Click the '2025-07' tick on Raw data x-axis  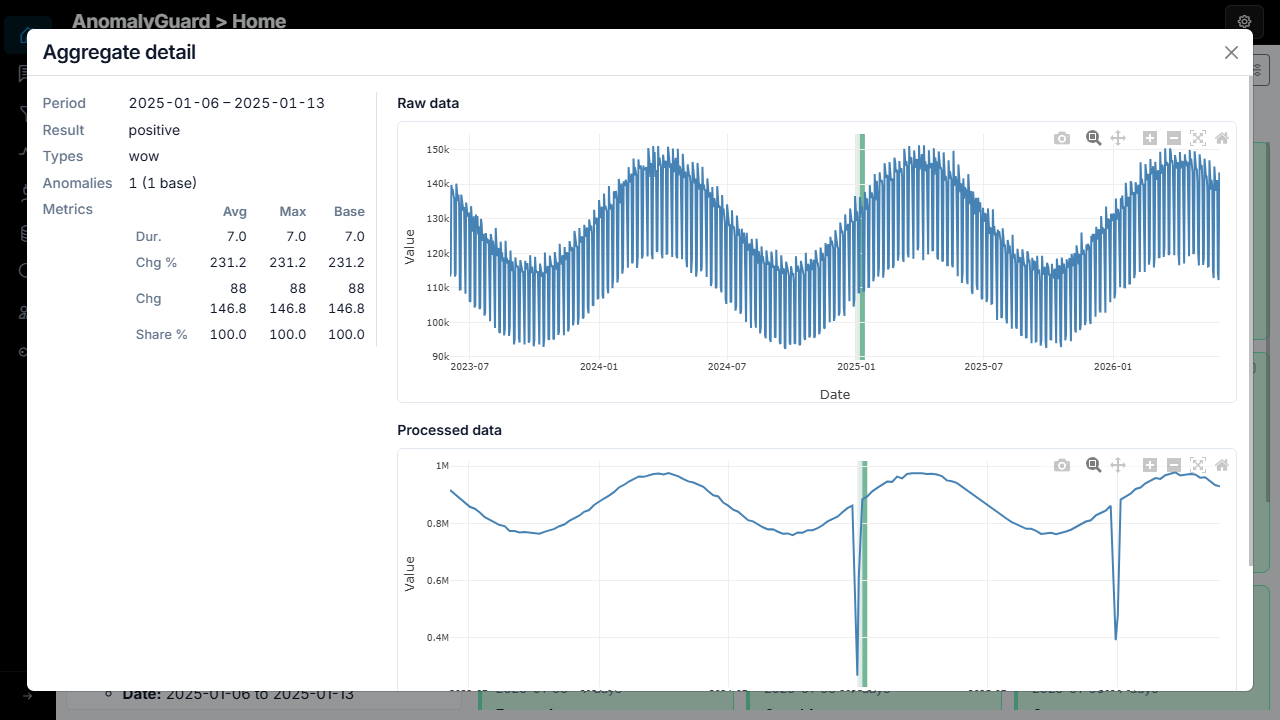[x=983, y=367]
